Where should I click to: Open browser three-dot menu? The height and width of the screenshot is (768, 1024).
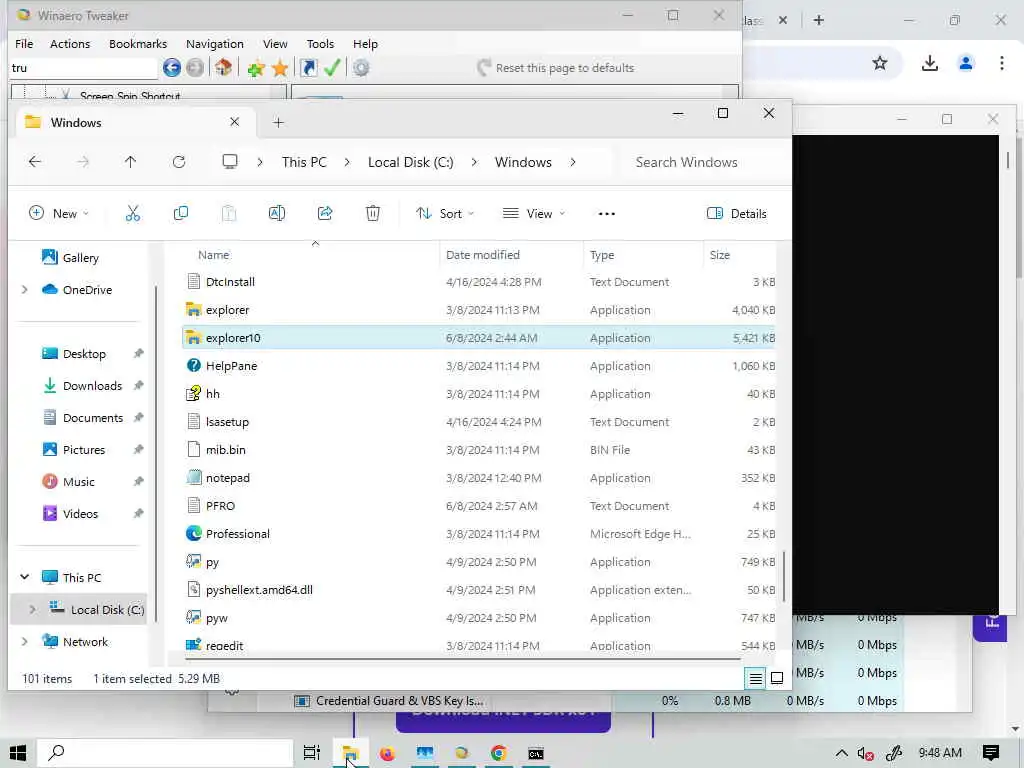click(1002, 63)
